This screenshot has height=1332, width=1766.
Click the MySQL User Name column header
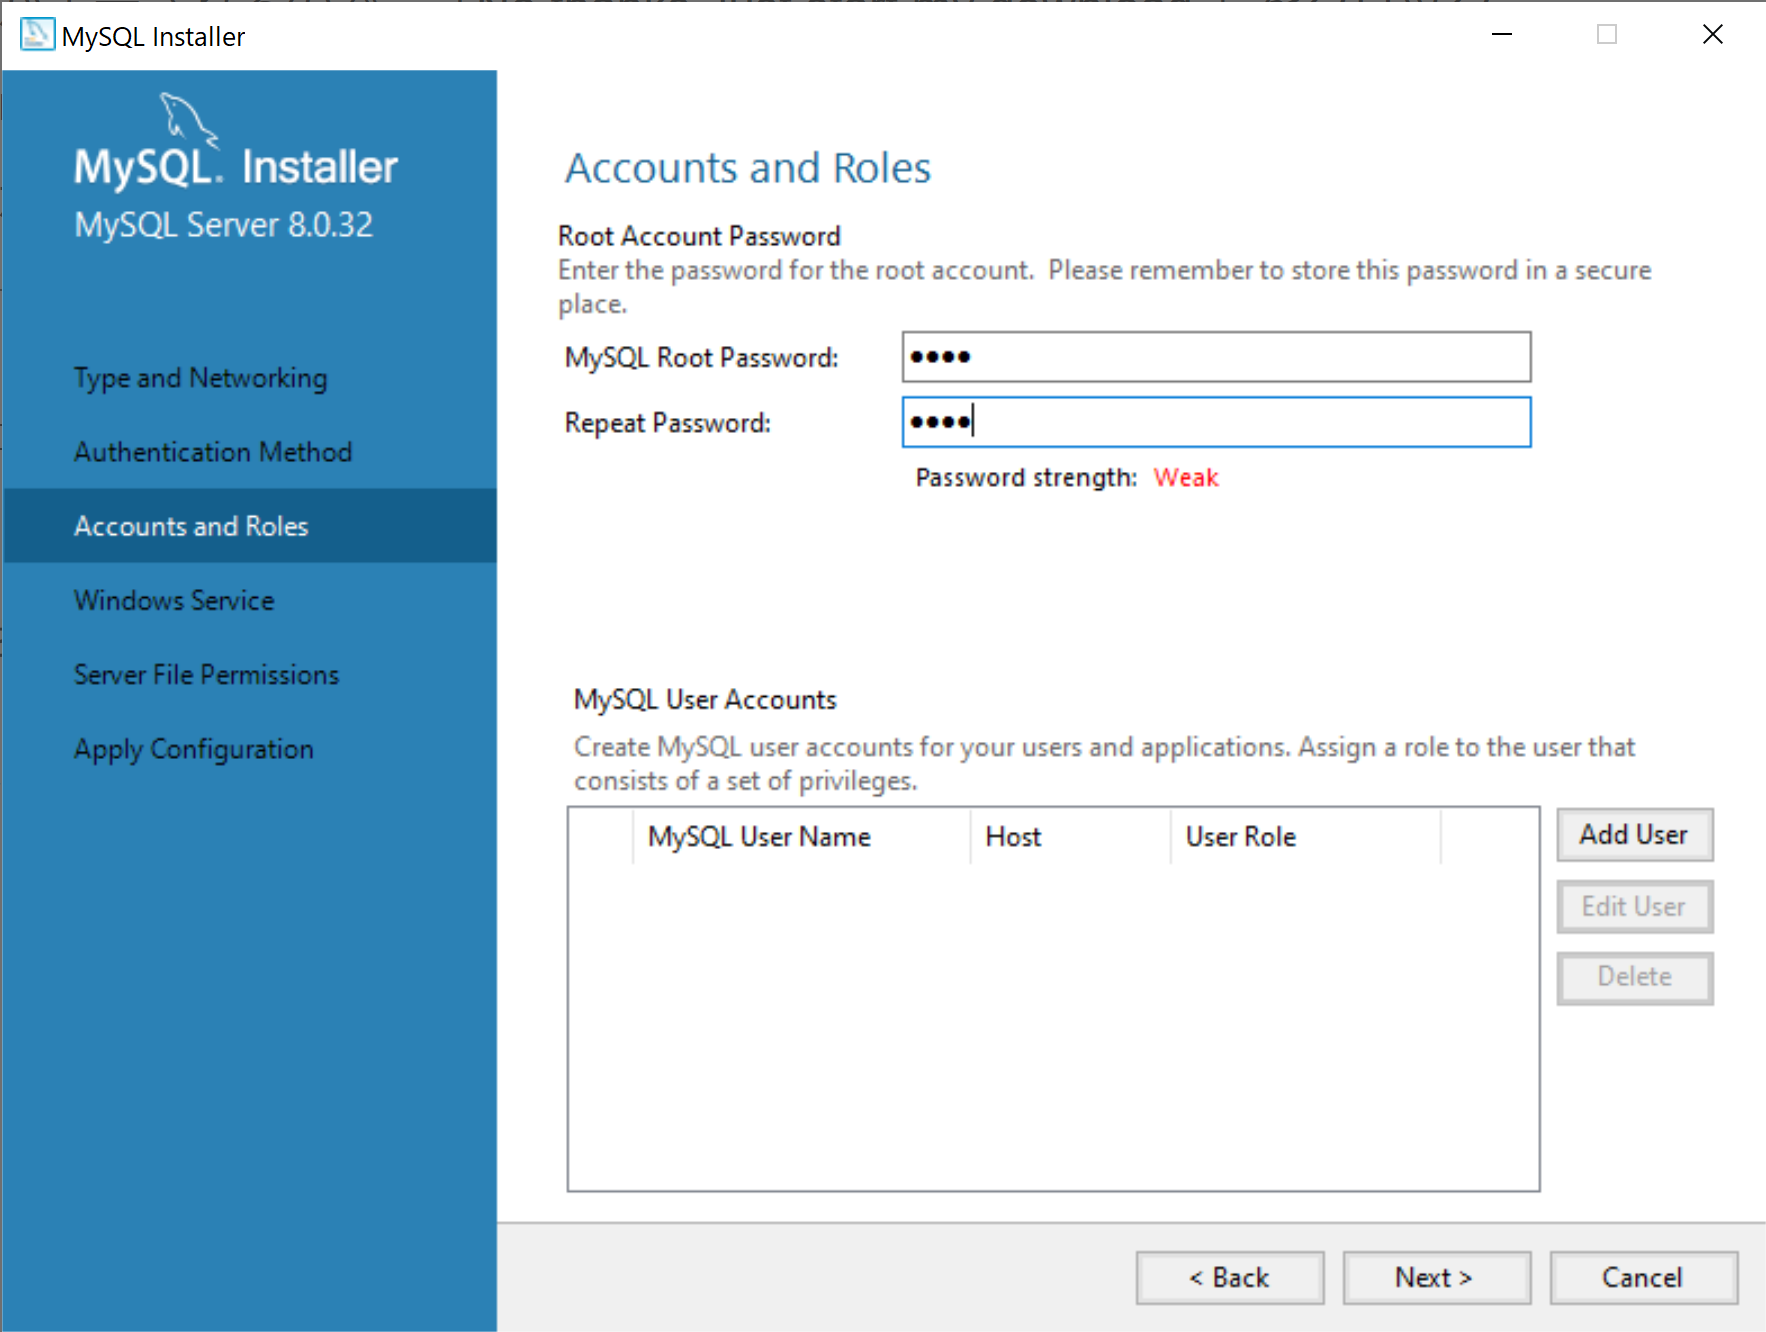coord(759,836)
